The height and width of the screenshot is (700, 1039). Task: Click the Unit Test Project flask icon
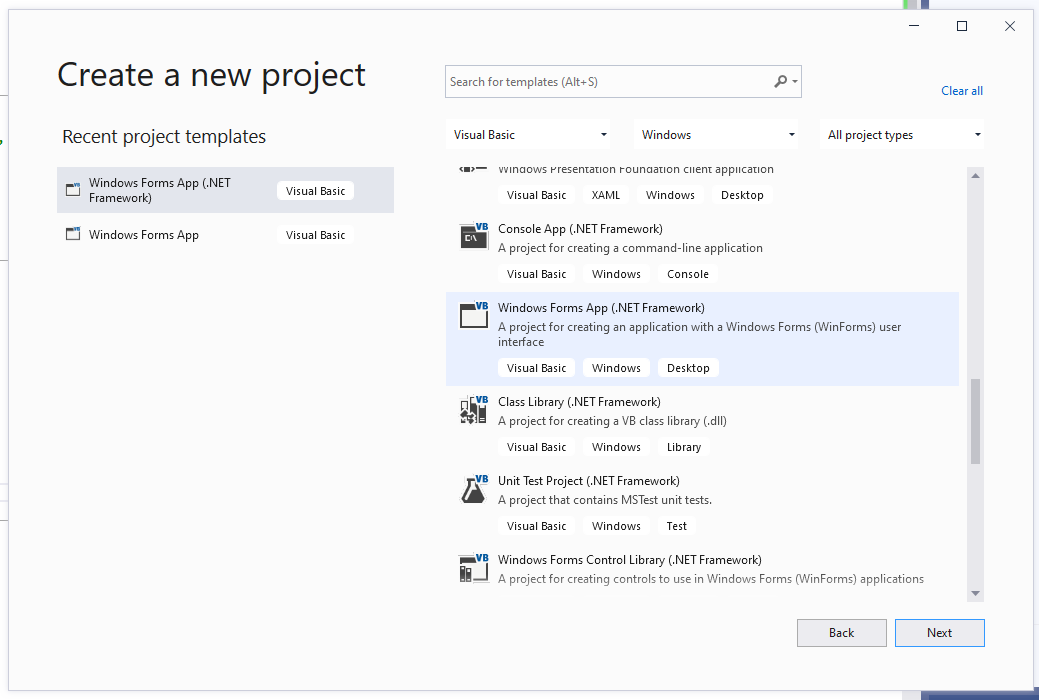pos(473,488)
